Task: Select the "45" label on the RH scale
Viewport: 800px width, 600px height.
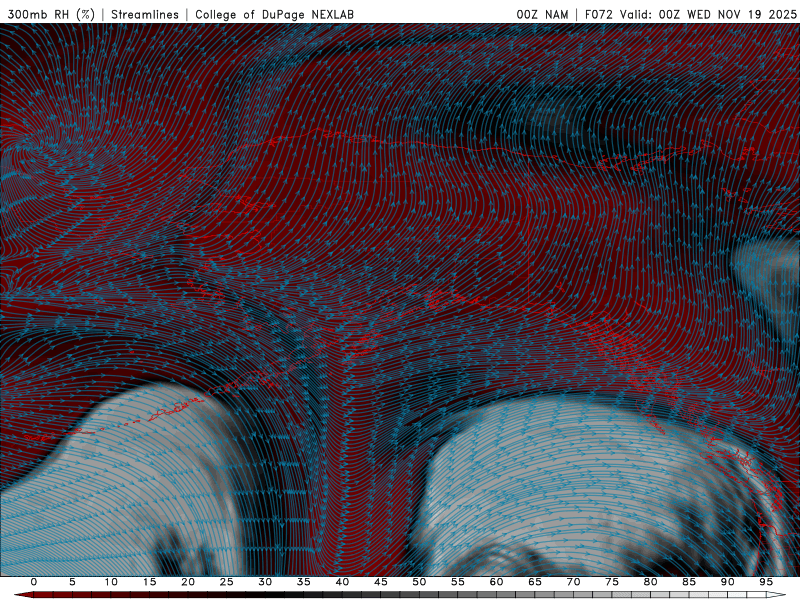Action: click(x=381, y=582)
